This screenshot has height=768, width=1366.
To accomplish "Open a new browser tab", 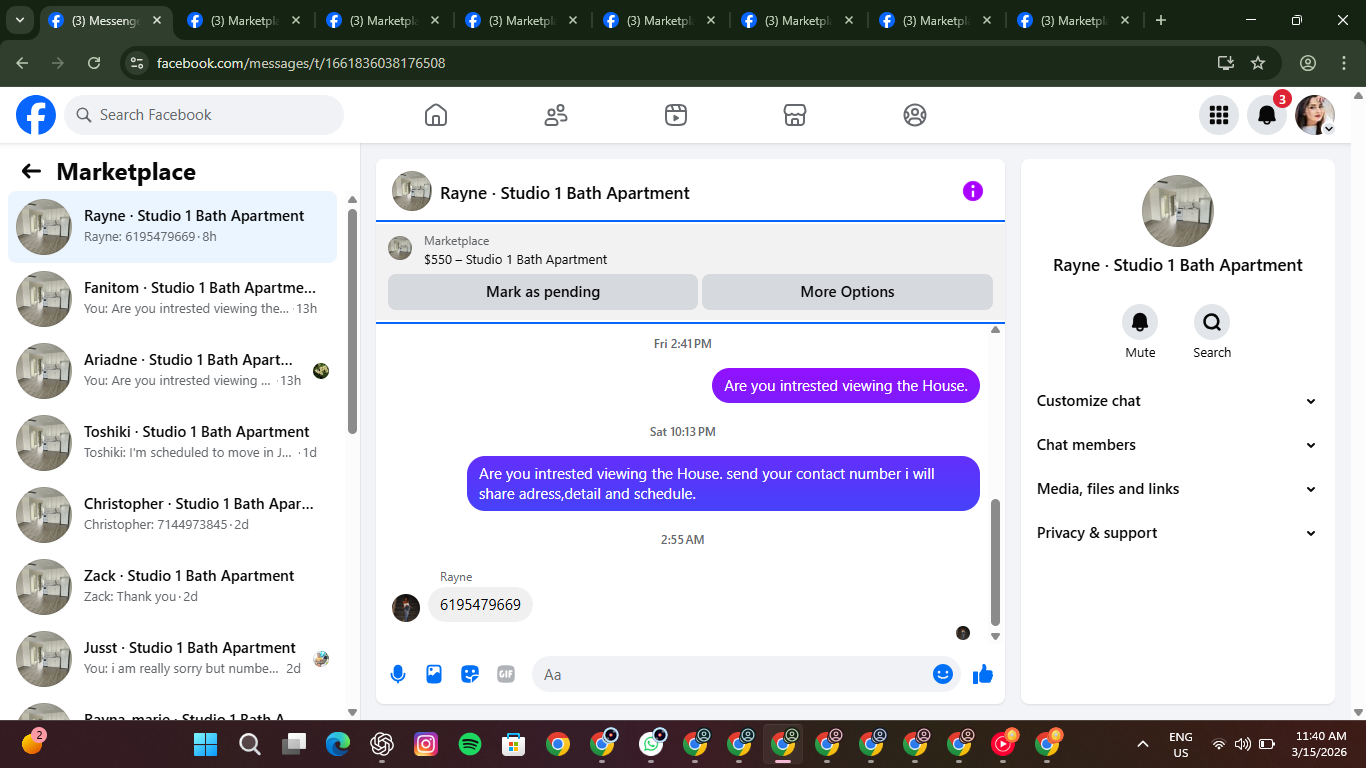I will point(1161,20).
